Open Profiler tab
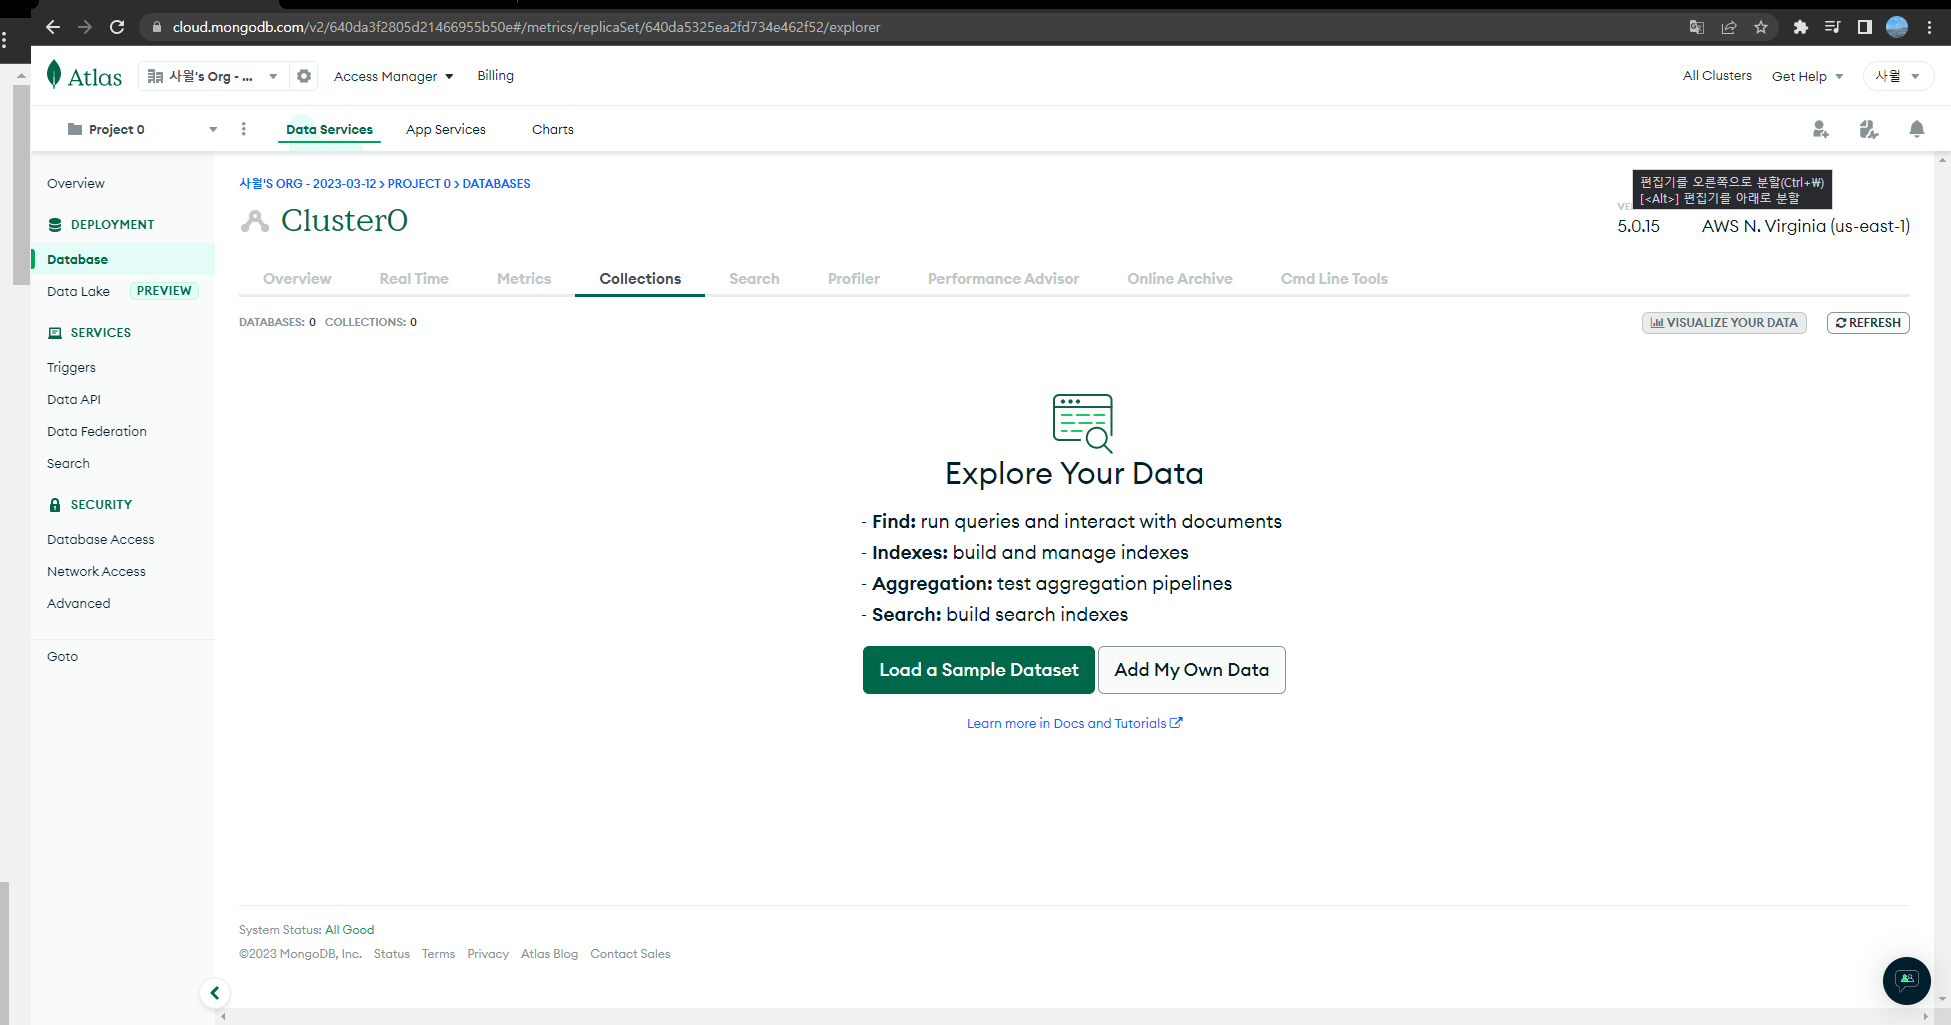Screen dimensions: 1951x1025 pos(854,279)
